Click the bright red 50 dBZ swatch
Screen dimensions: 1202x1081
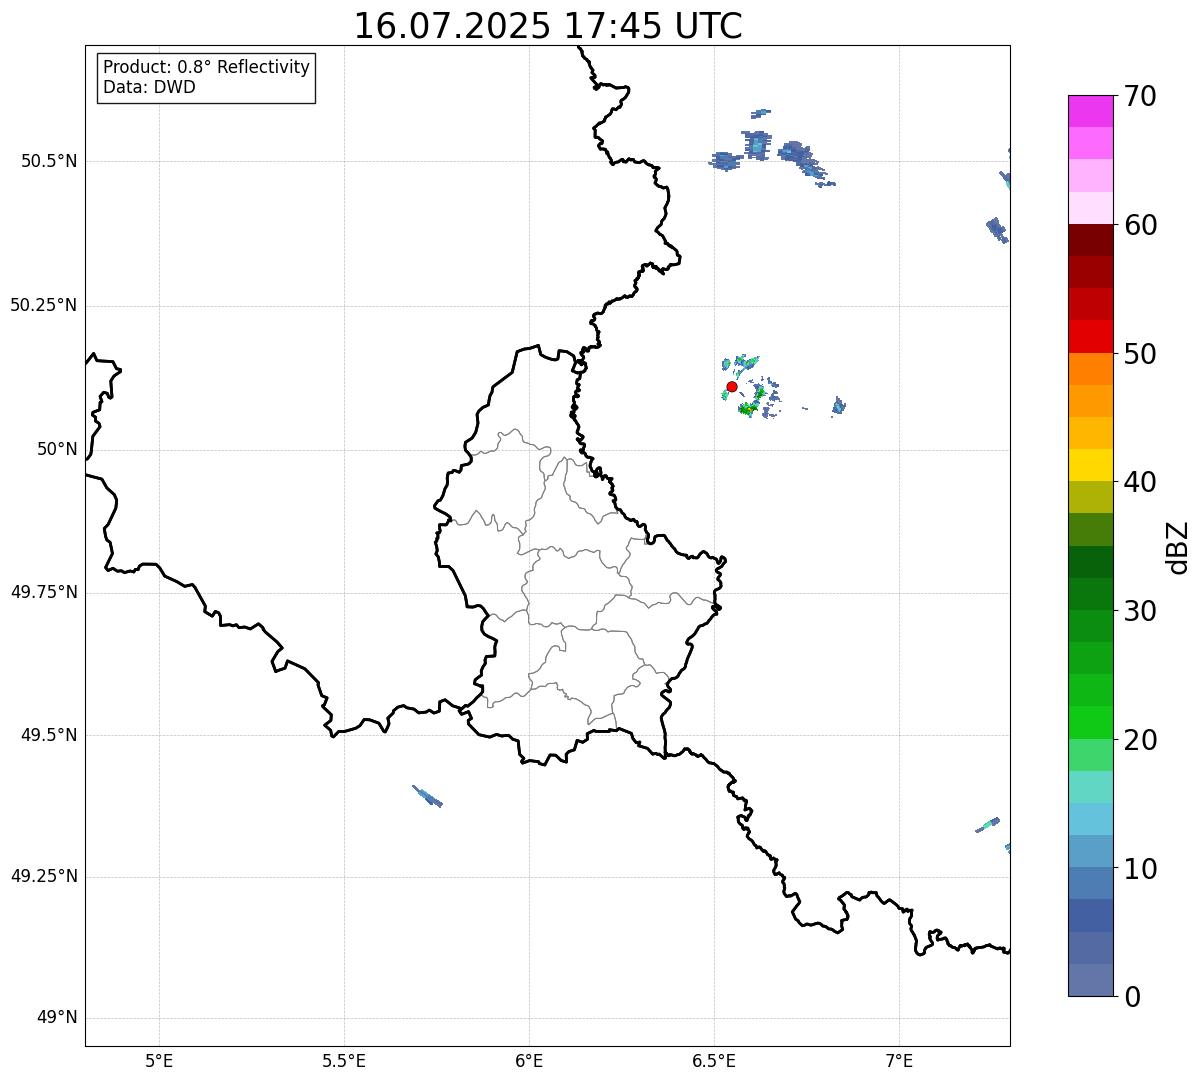pyautogui.click(x=1091, y=337)
